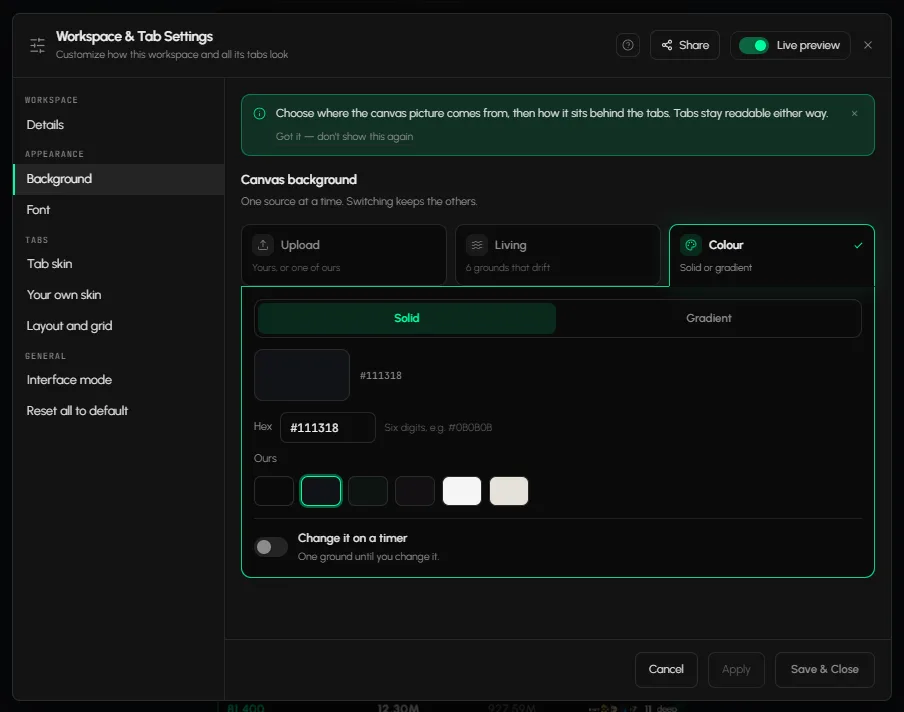Click Reset all to default
The height and width of the screenshot is (712, 904).
[118, 411]
